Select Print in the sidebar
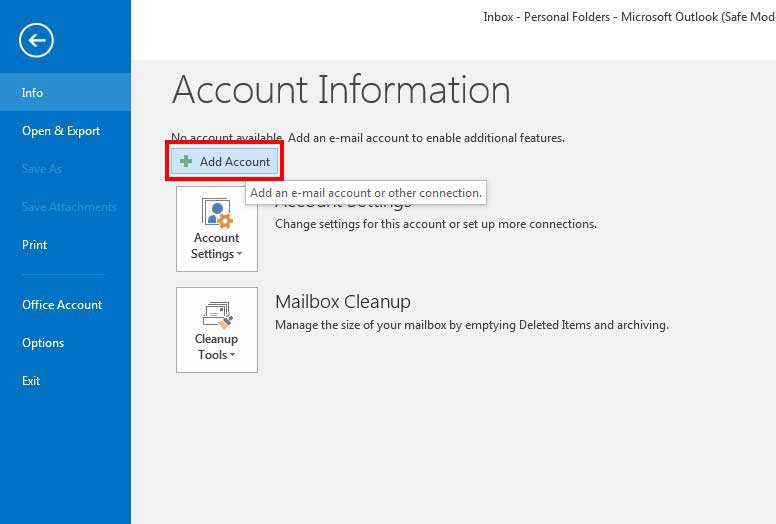Image resolution: width=776 pixels, height=524 pixels. [x=65, y=245]
